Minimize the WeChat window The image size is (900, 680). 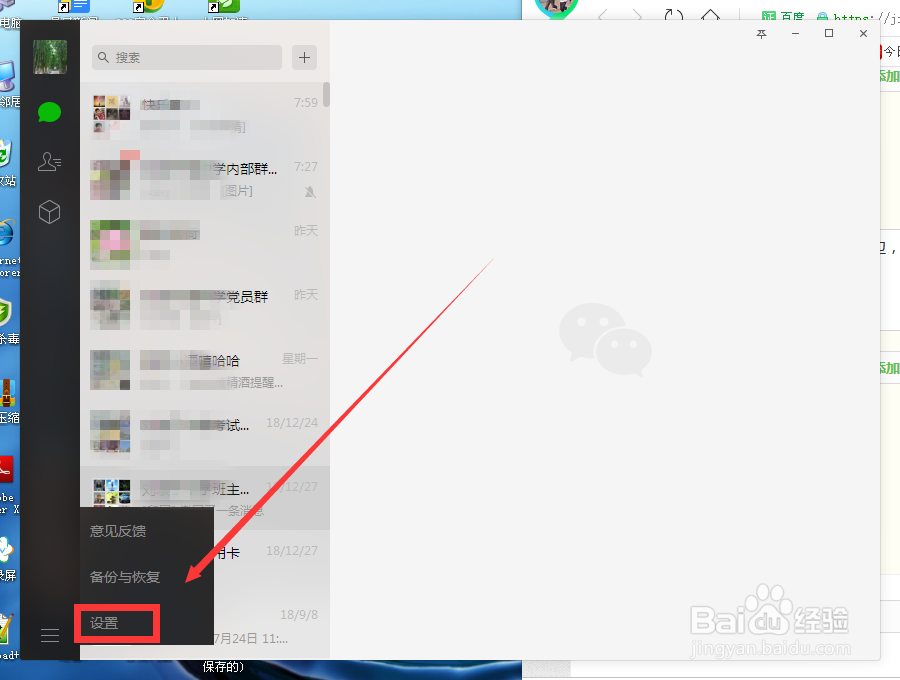tap(795, 34)
